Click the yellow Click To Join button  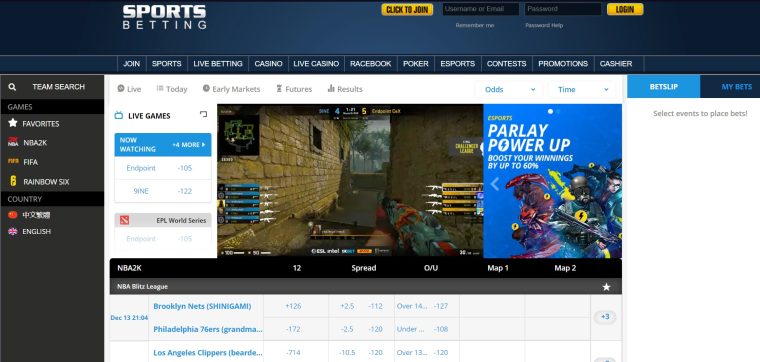click(x=407, y=10)
